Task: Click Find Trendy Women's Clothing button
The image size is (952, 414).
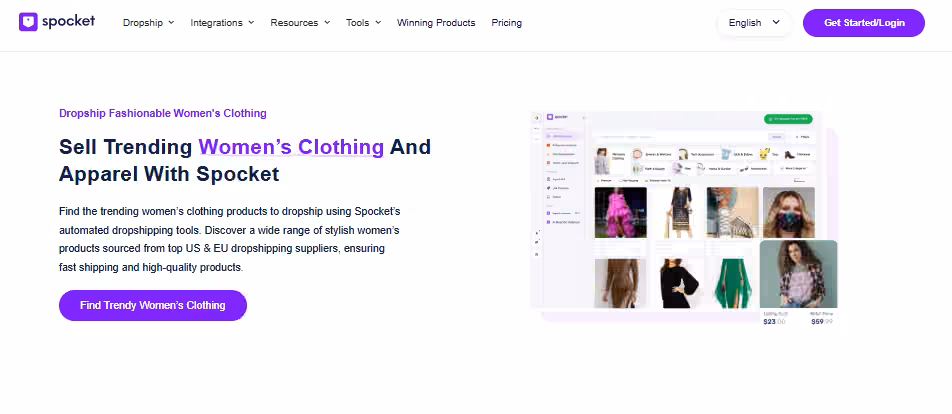Action: pyautogui.click(x=152, y=305)
